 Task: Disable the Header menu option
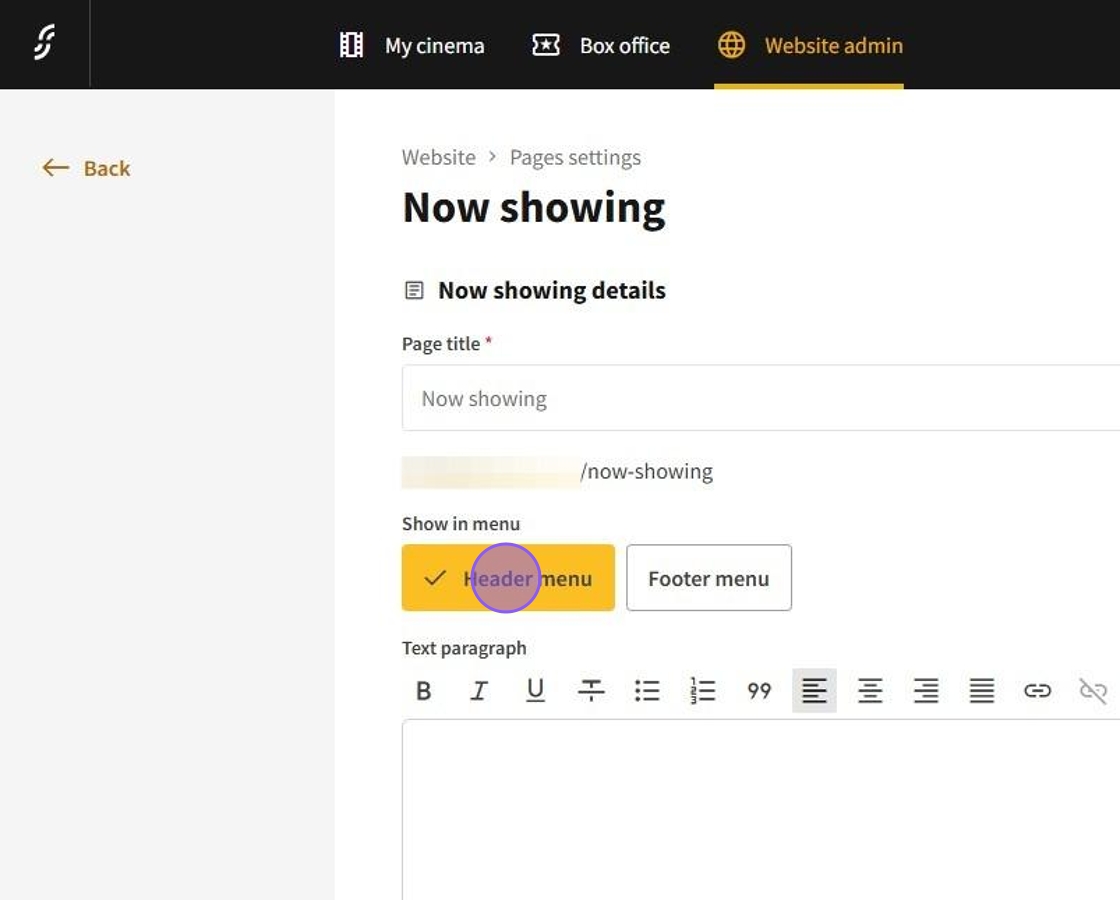coord(508,578)
